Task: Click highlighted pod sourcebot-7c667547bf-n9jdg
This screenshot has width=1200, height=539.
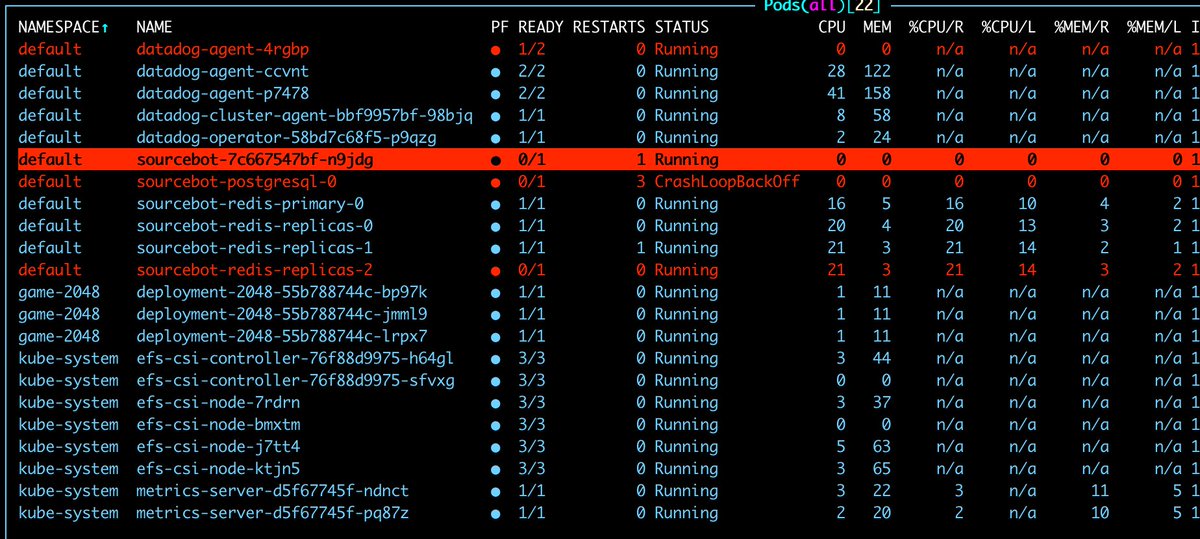Action: click(608, 160)
